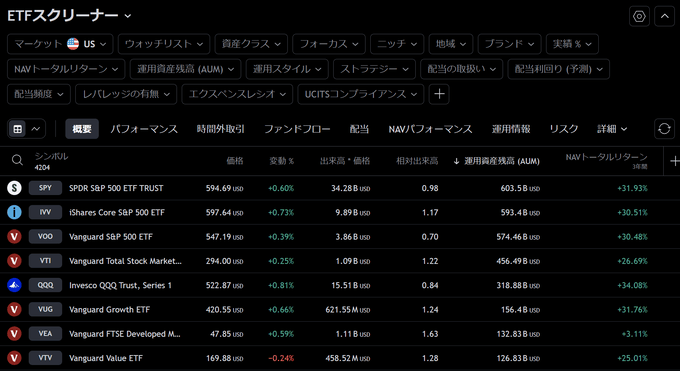The height and width of the screenshot is (371, 680).
Task: Open the エクスペンスレシオ filter dropdown
Action: pyautogui.click(x=237, y=94)
